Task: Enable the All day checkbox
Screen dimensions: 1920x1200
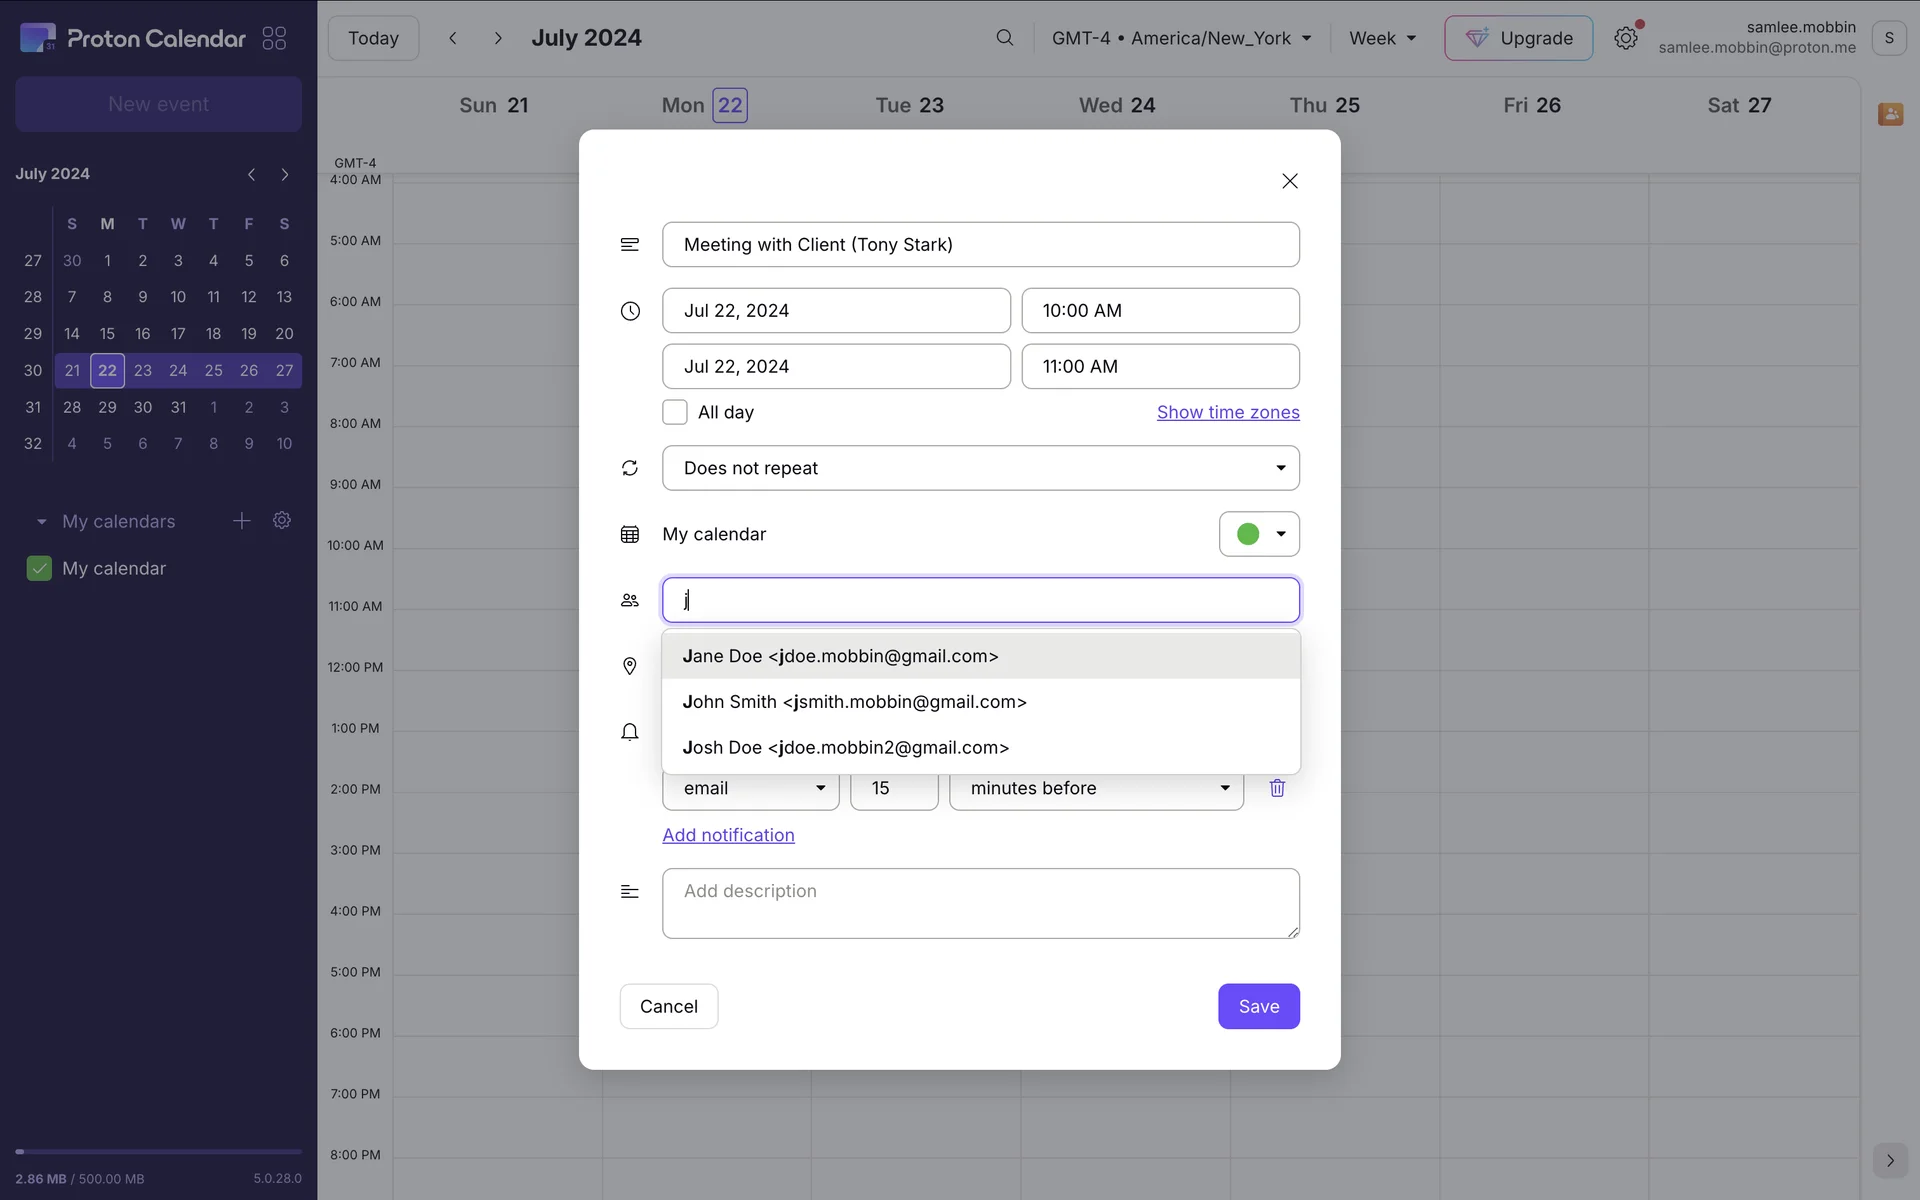Action: [675, 412]
